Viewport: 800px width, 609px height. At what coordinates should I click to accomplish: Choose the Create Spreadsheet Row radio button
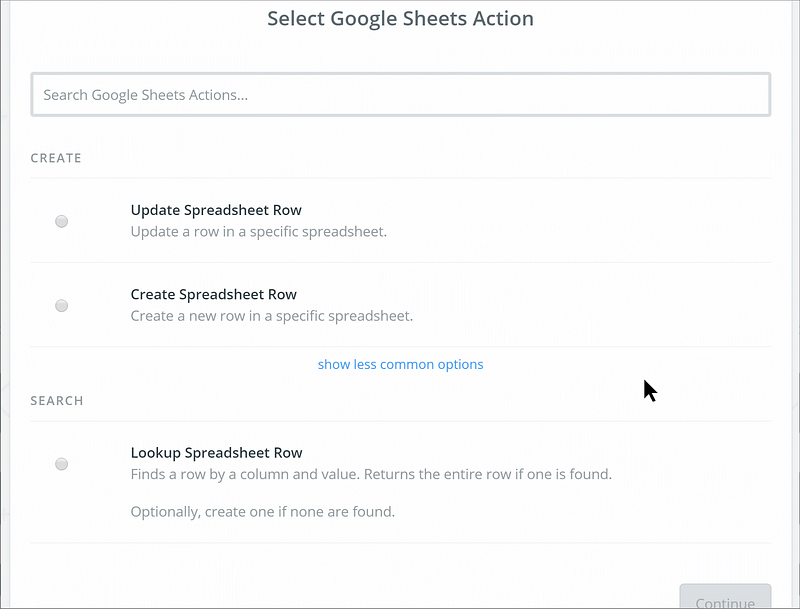62,305
